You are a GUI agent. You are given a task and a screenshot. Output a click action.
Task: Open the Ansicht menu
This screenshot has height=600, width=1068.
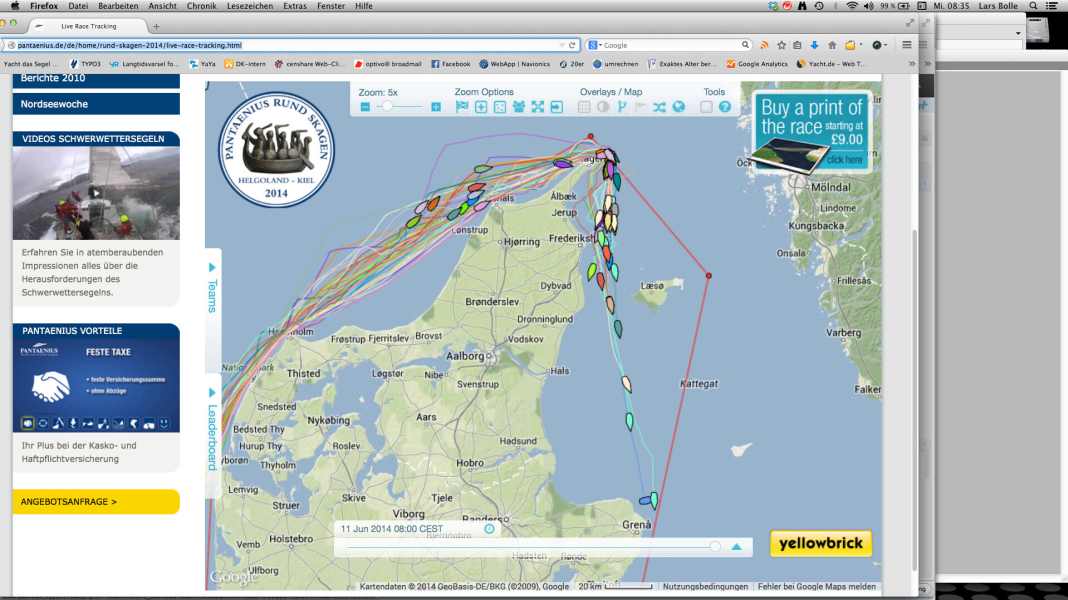tap(163, 5)
